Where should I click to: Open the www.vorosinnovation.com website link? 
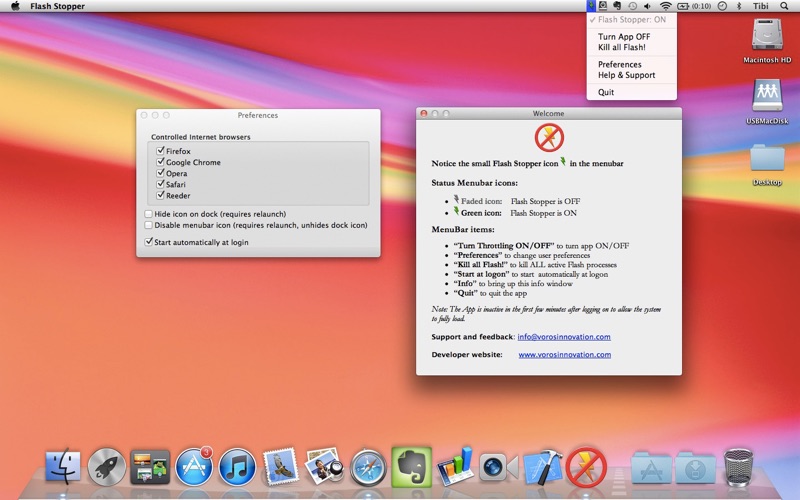564,354
